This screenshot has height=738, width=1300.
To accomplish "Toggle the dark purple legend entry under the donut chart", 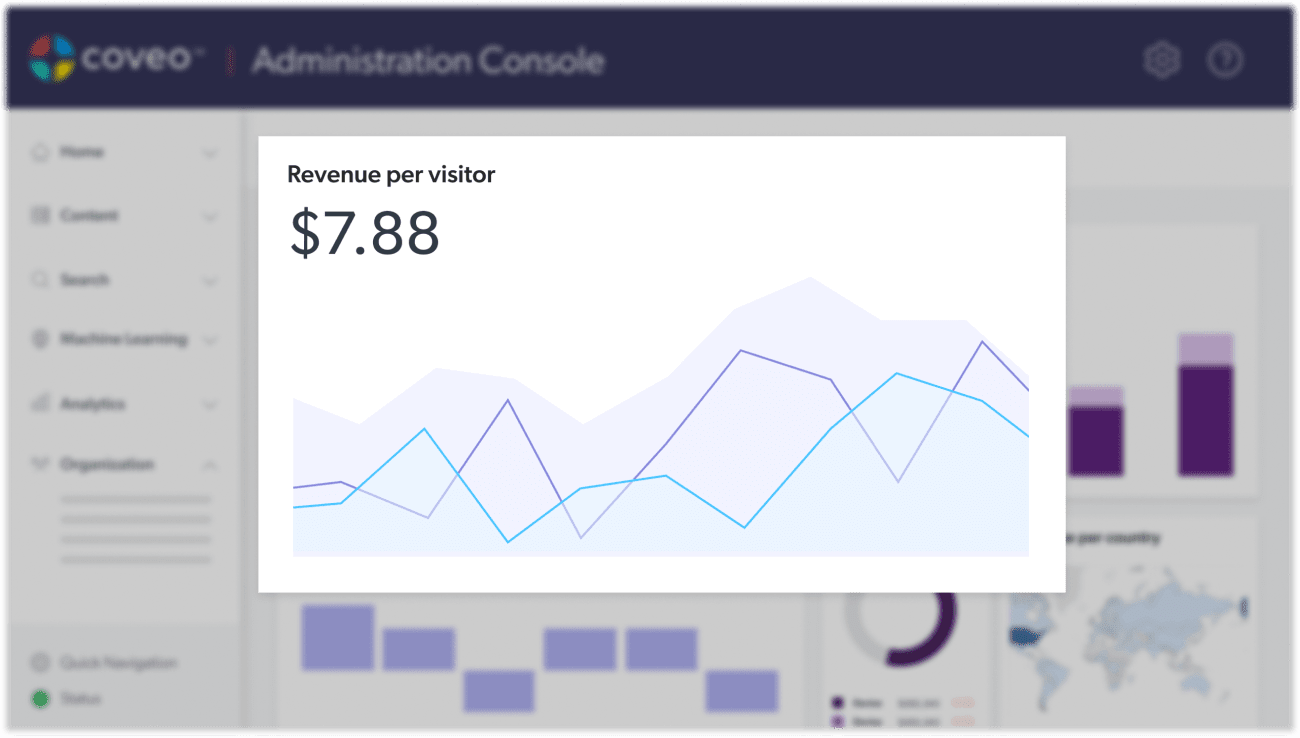I will click(x=837, y=703).
